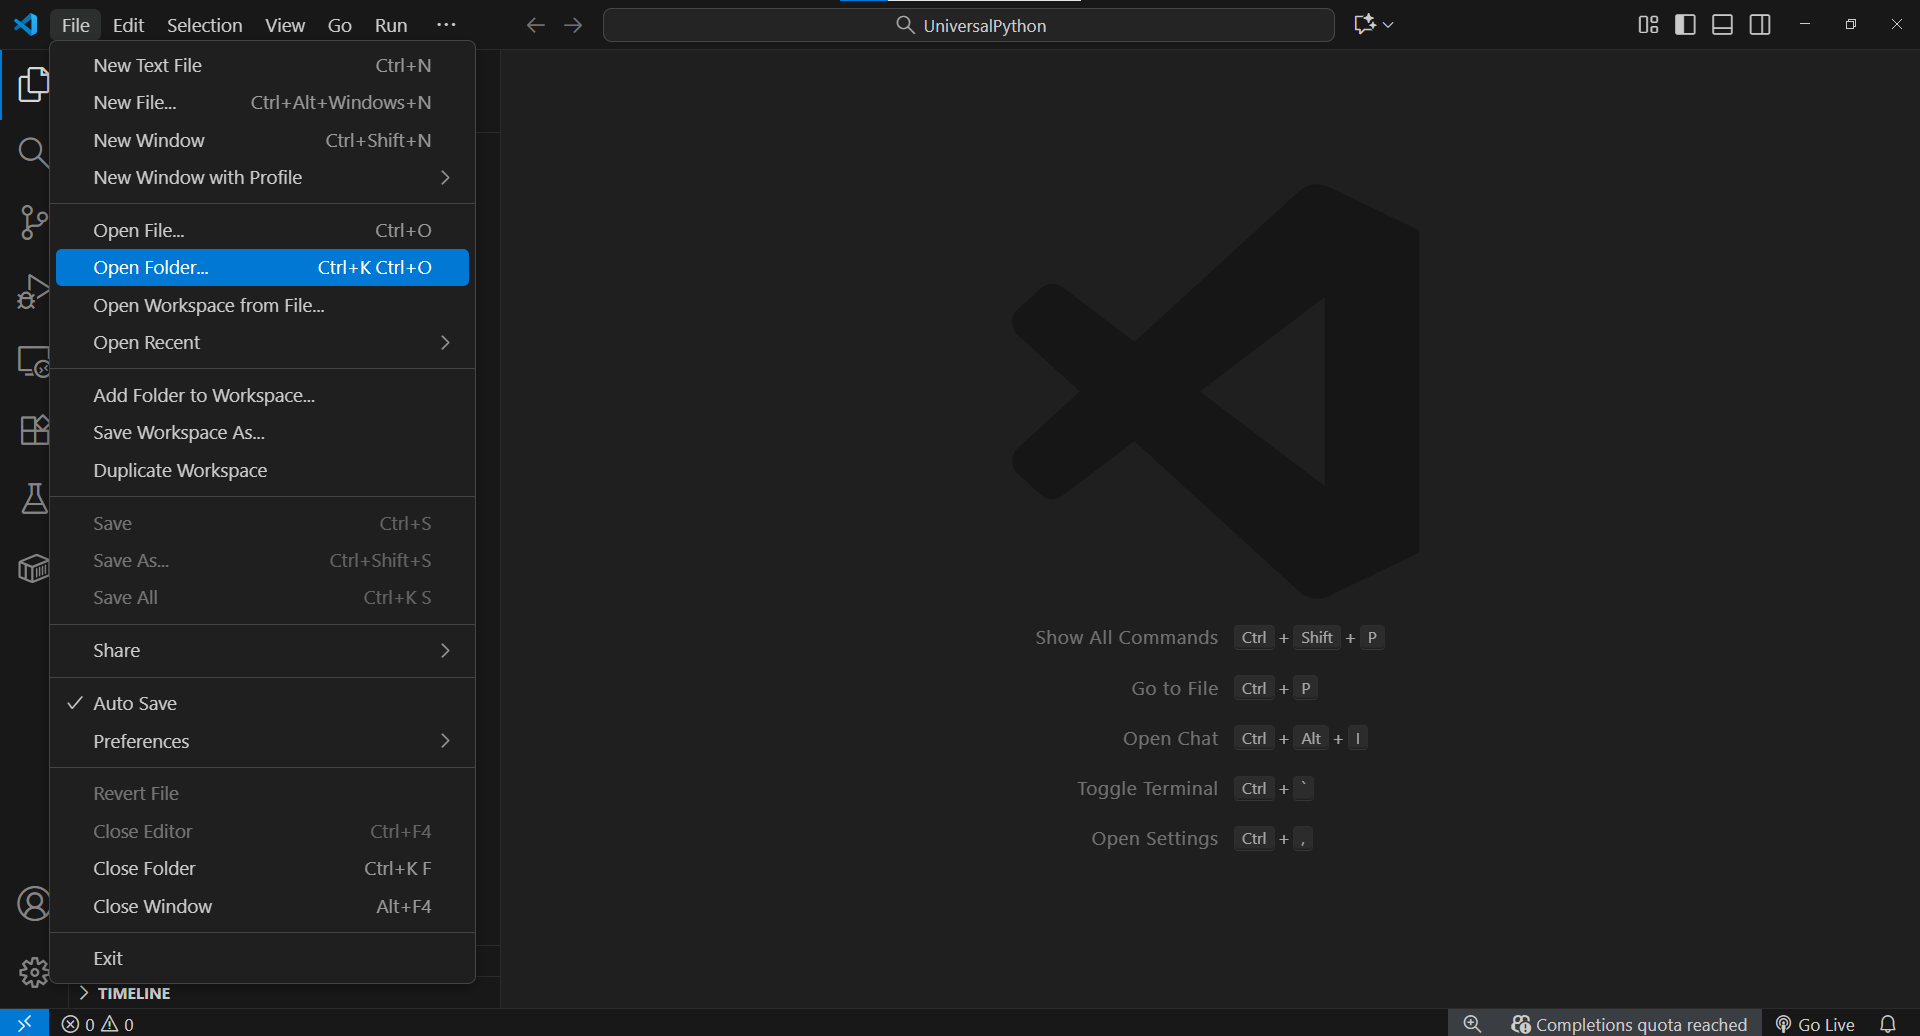Open the Extensions view
Screen dimensions: 1920x1036
[x=33, y=430]
